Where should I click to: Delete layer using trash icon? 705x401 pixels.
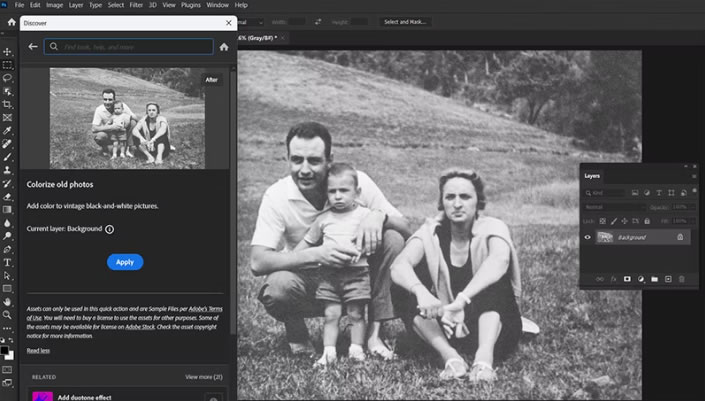click(682, 279)
